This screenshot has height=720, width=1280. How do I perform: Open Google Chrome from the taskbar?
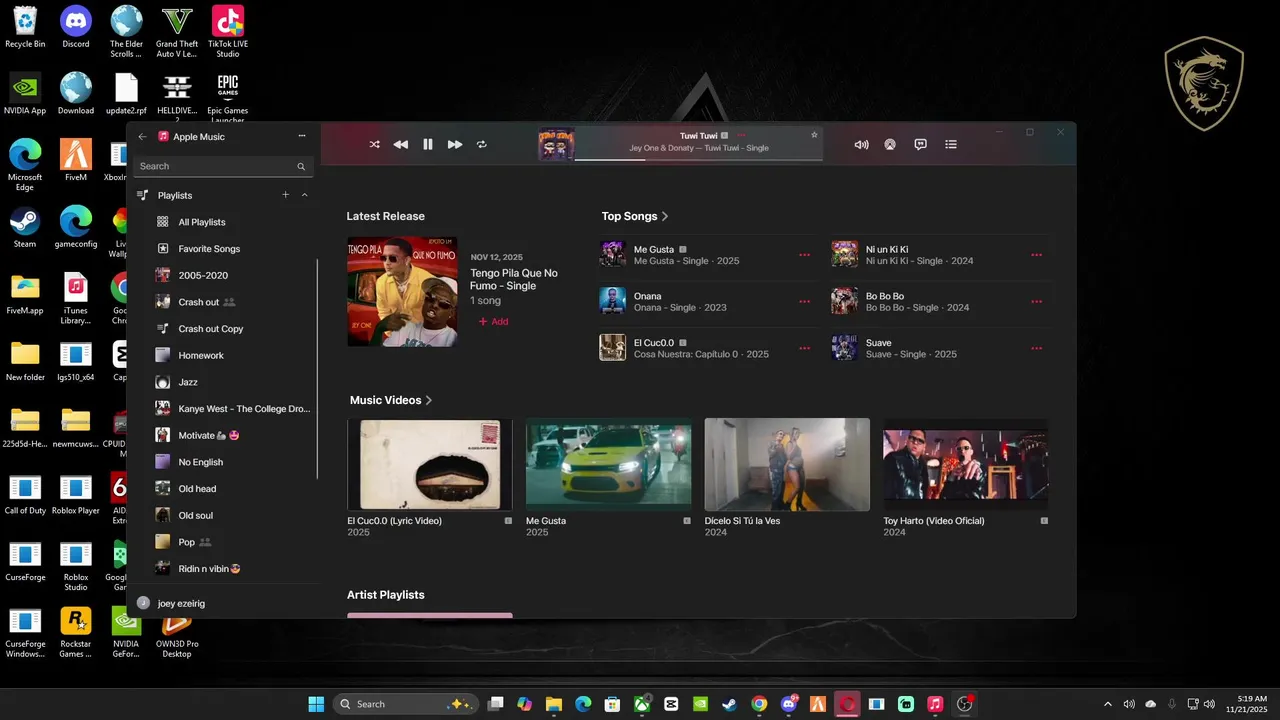click(759, 704)
